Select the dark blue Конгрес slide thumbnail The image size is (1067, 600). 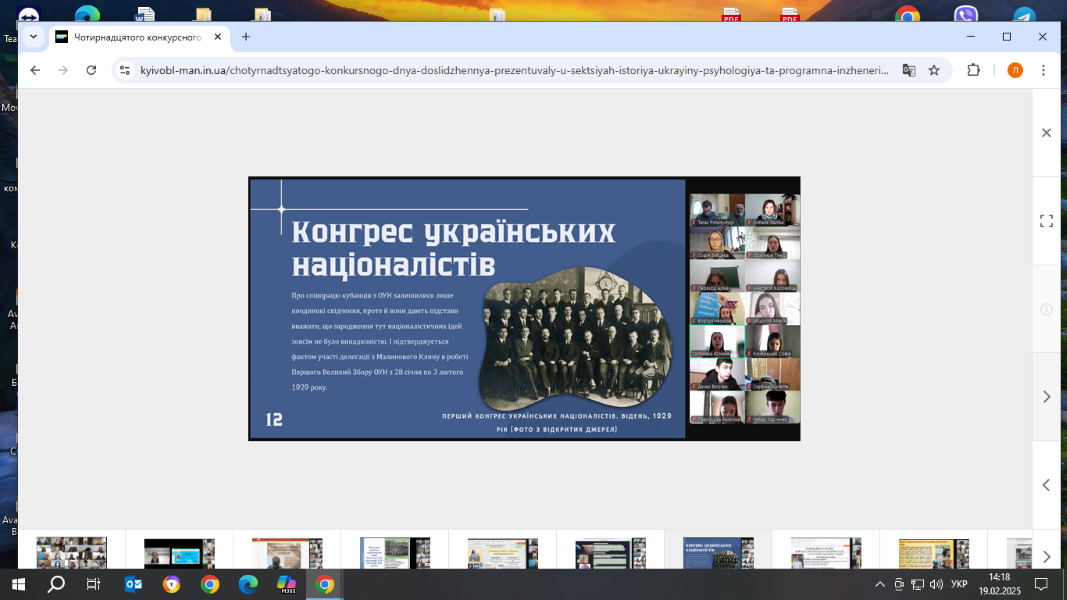(x=718, y=553)
